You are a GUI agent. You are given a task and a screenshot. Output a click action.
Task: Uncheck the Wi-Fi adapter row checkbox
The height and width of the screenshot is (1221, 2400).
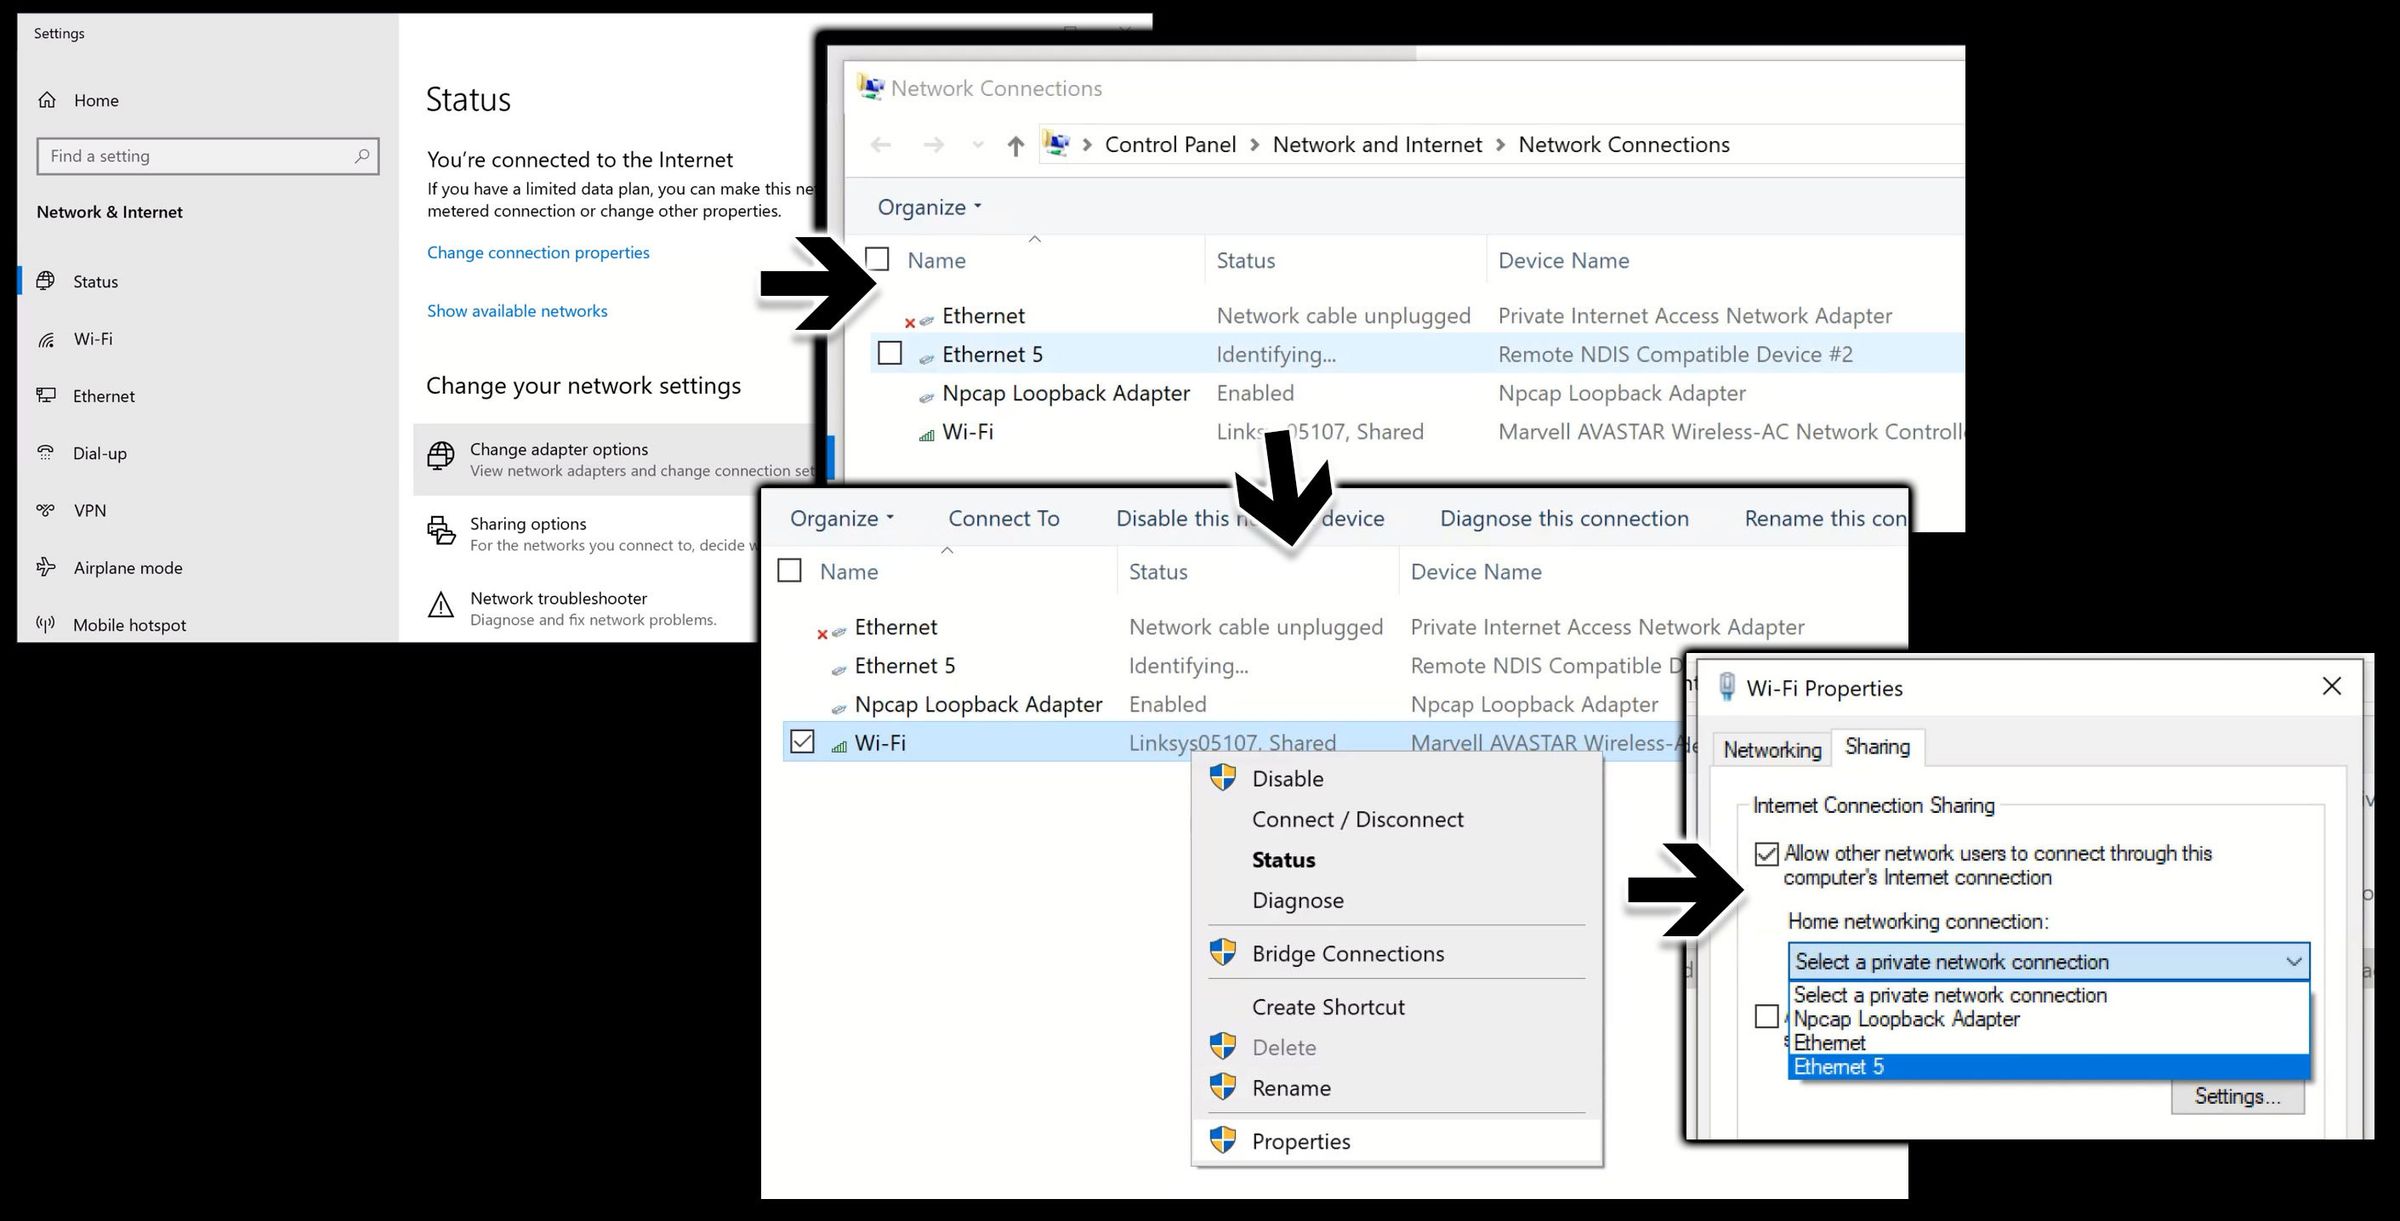click(x=802, y=742)
